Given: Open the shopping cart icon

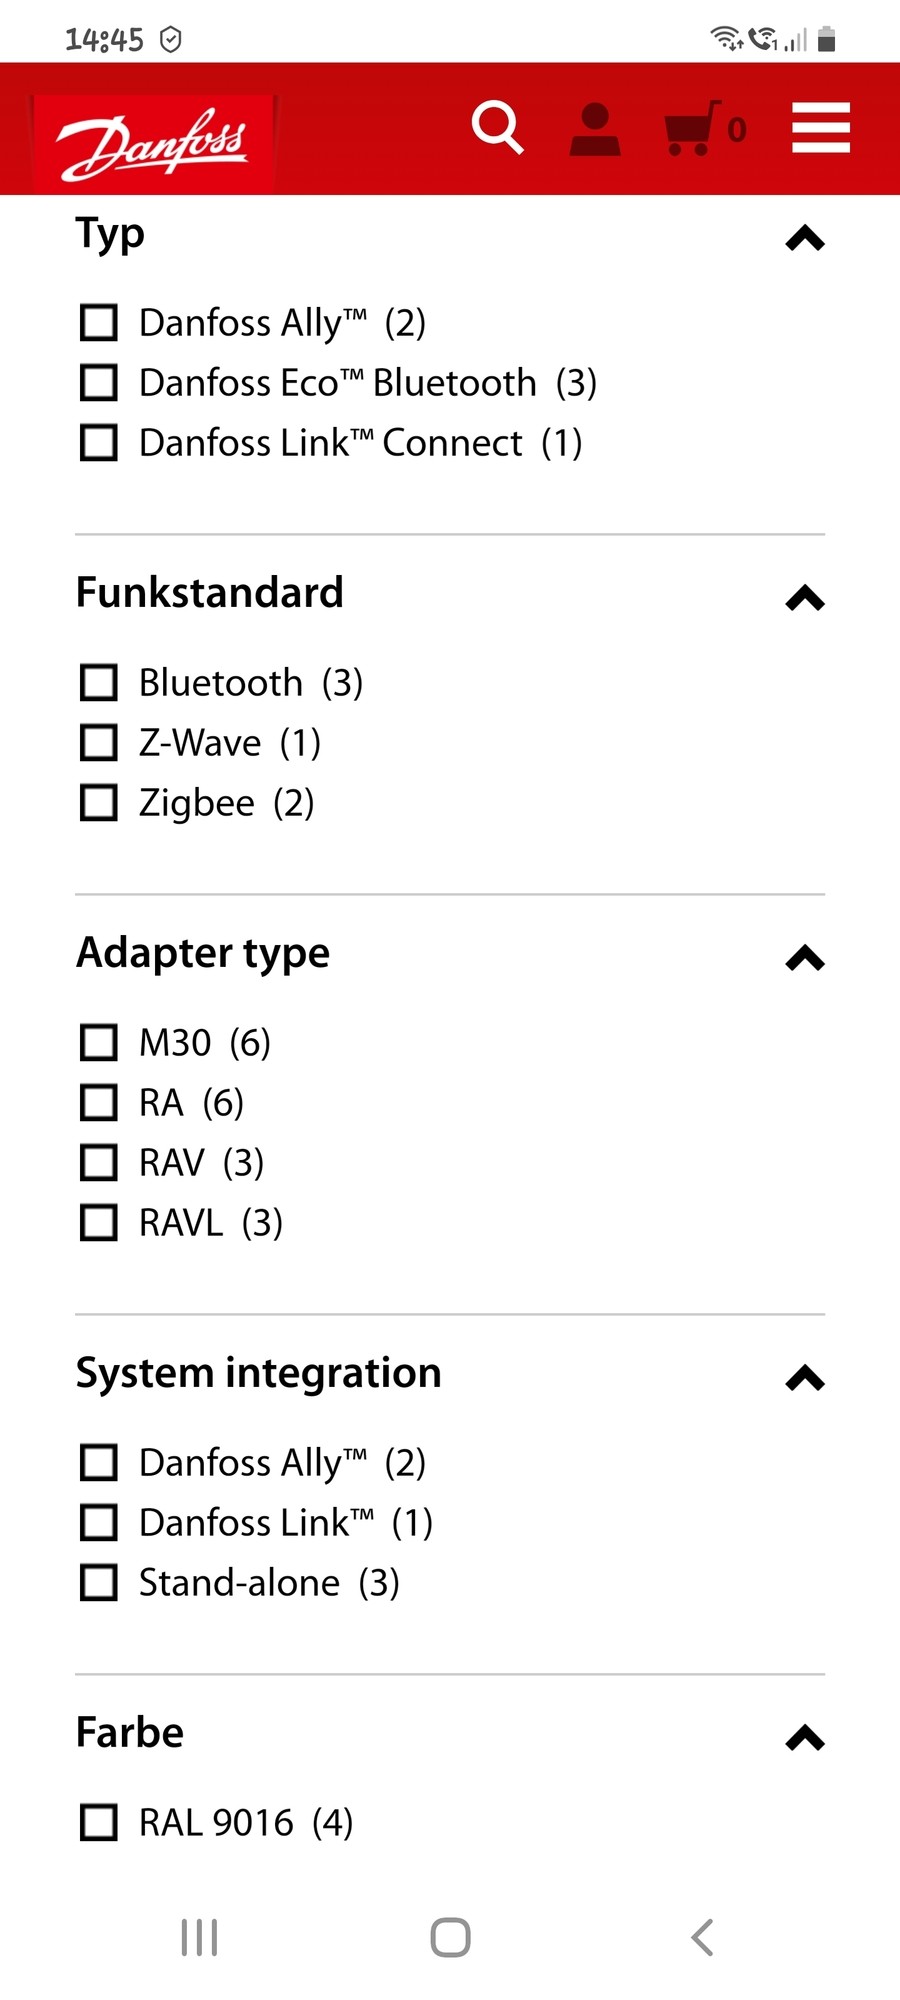Looking at the screenshot, I should [692, 128].
